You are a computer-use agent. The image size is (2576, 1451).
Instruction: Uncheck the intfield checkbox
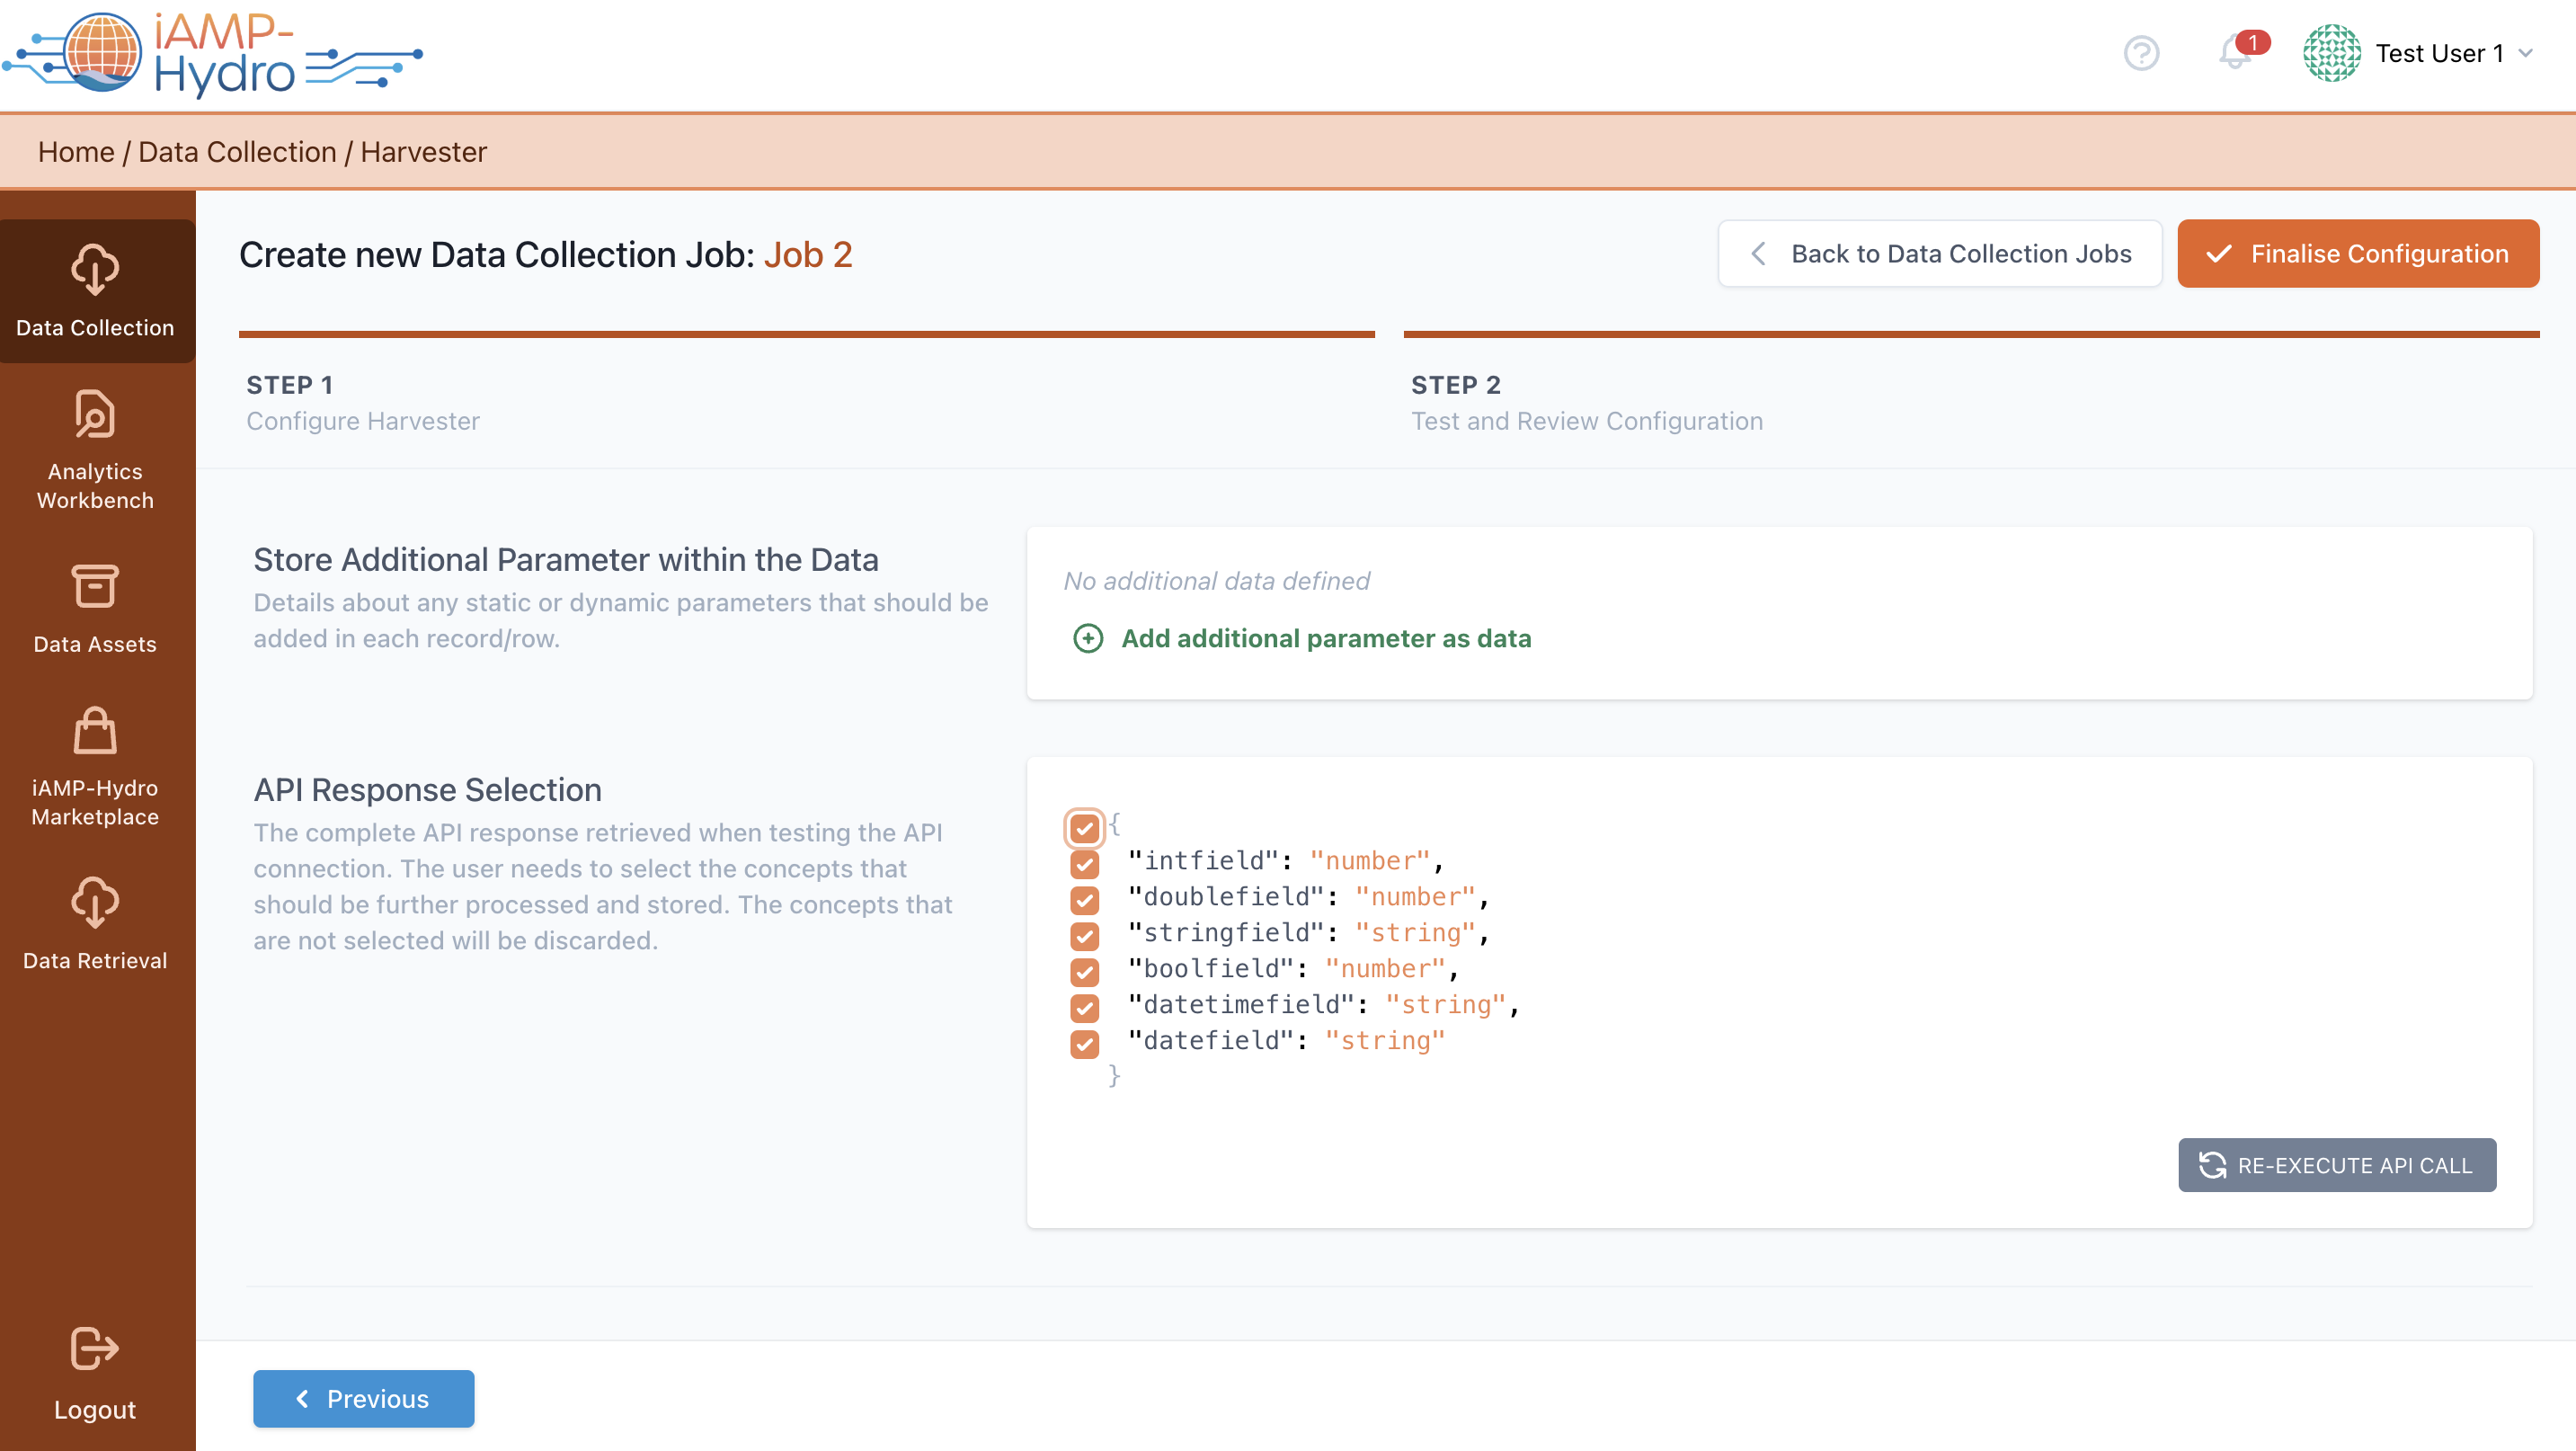pyautogui.click(x=1084, y=864)
